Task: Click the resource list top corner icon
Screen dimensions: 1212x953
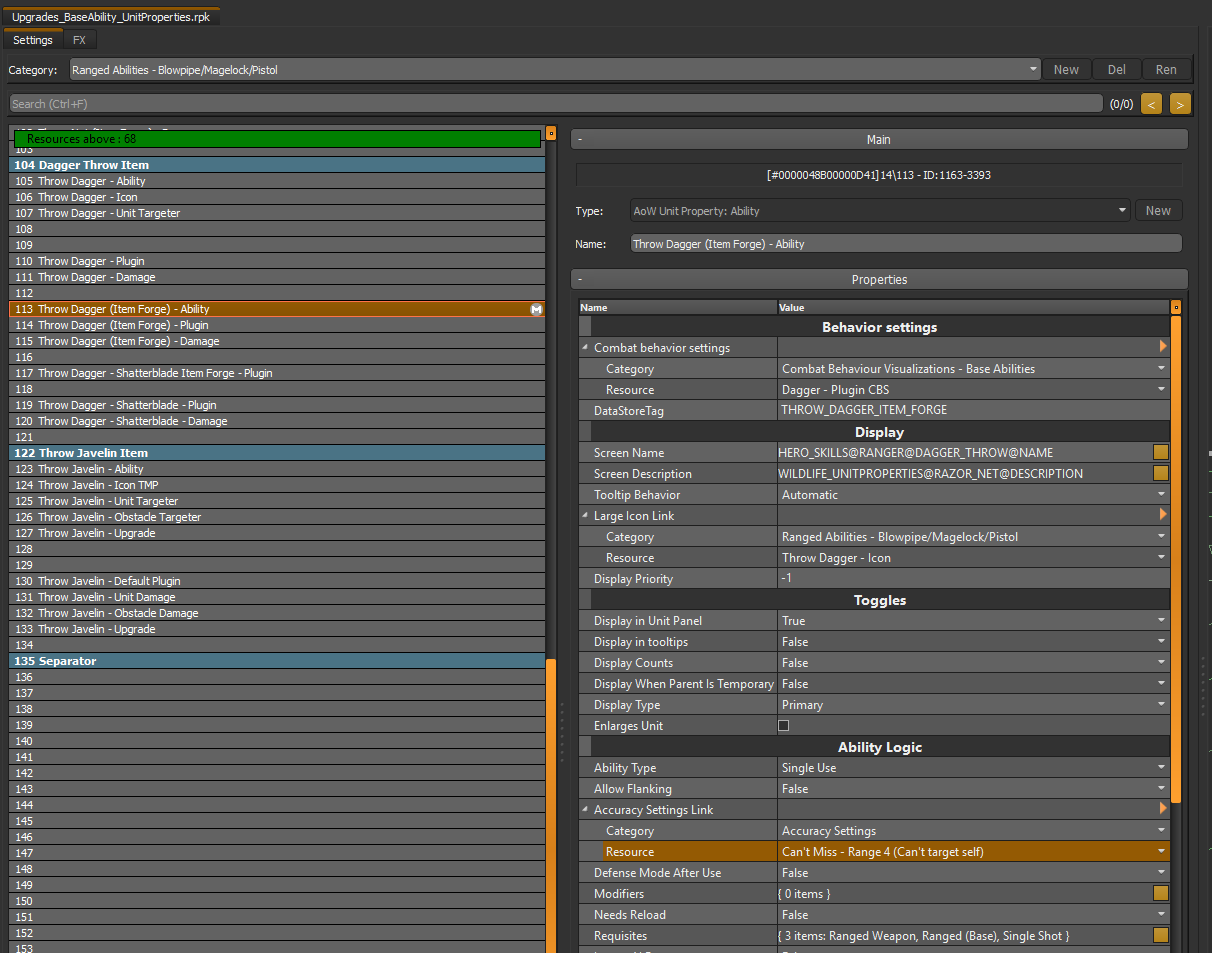Action: (551, 133)
